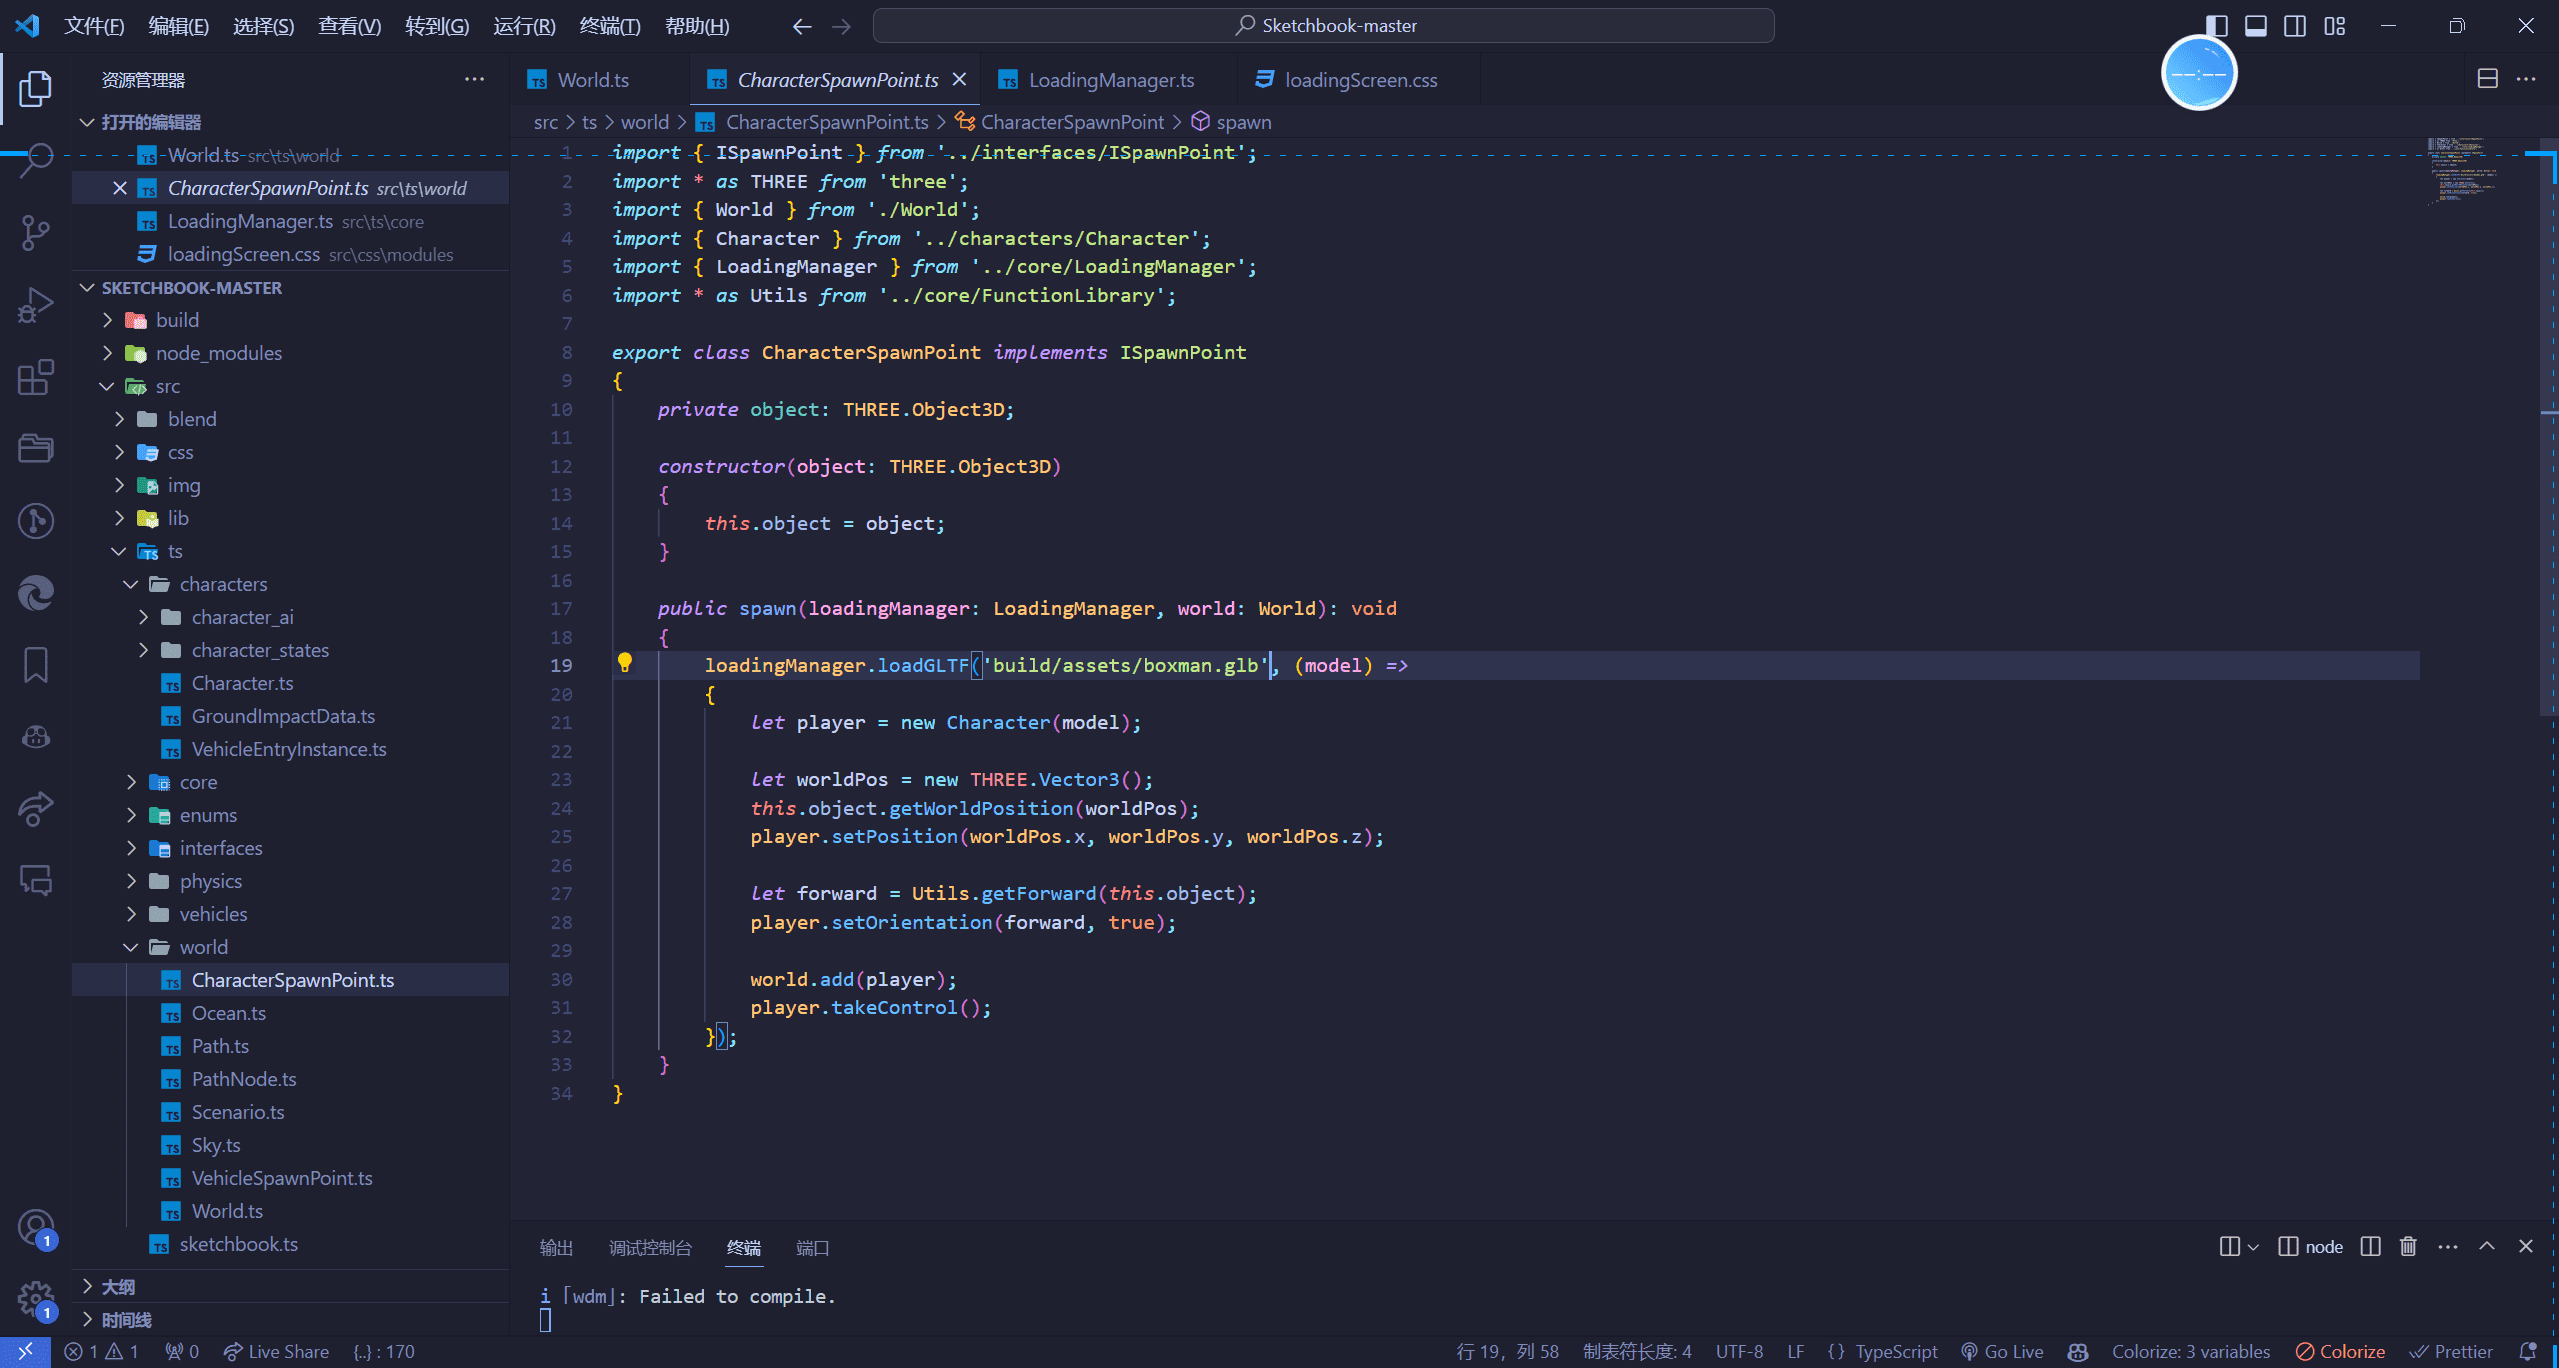Click the notifications bell in status bar
Screen dimensions: 2559x1368
[x=2527, y=1351]
